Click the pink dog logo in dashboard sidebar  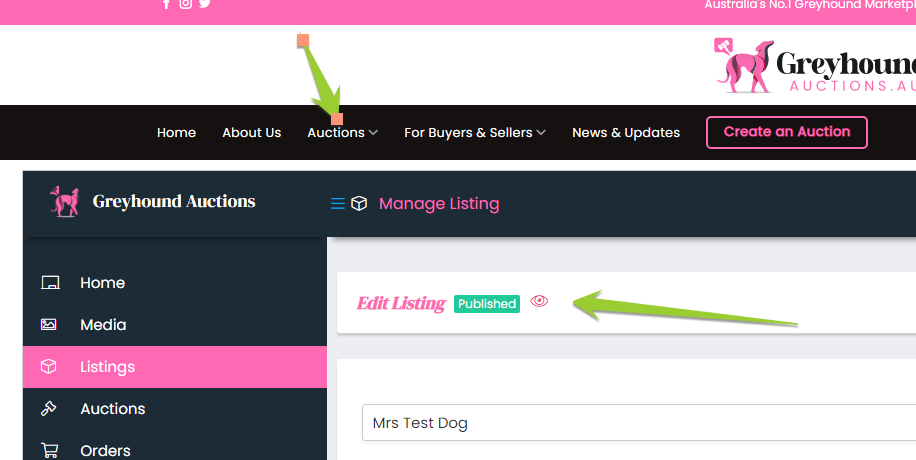pyautogui.click(x=65, y=202)
